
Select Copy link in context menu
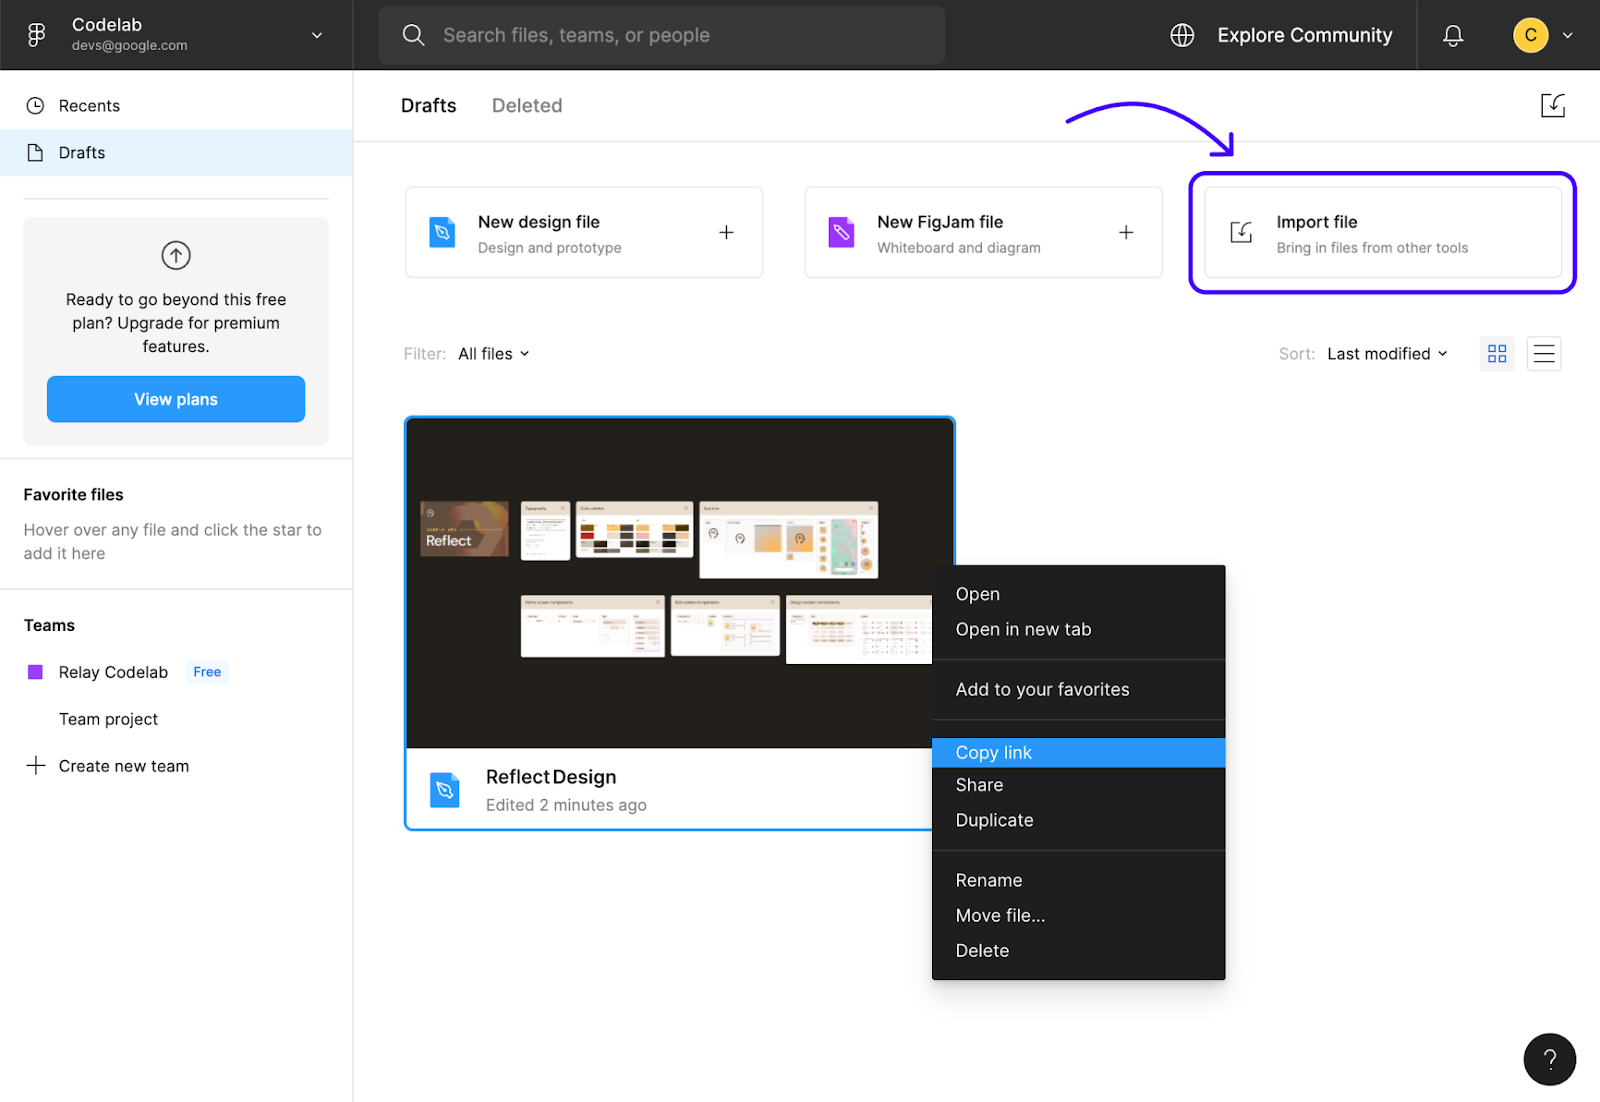point(1078,753)
